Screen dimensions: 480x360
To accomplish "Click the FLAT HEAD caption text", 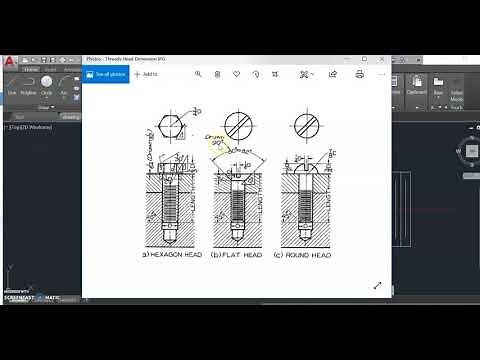I will pyautogui.click(x=242, y=255).
